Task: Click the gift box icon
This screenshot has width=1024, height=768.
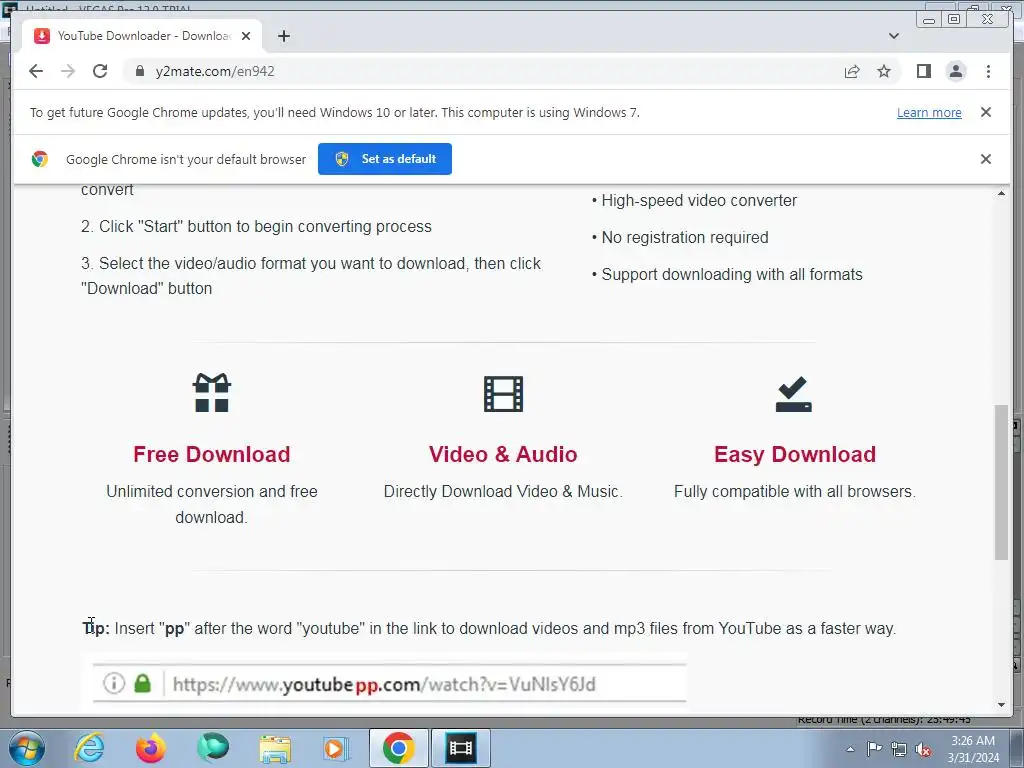Action: [x=212, y=393]
